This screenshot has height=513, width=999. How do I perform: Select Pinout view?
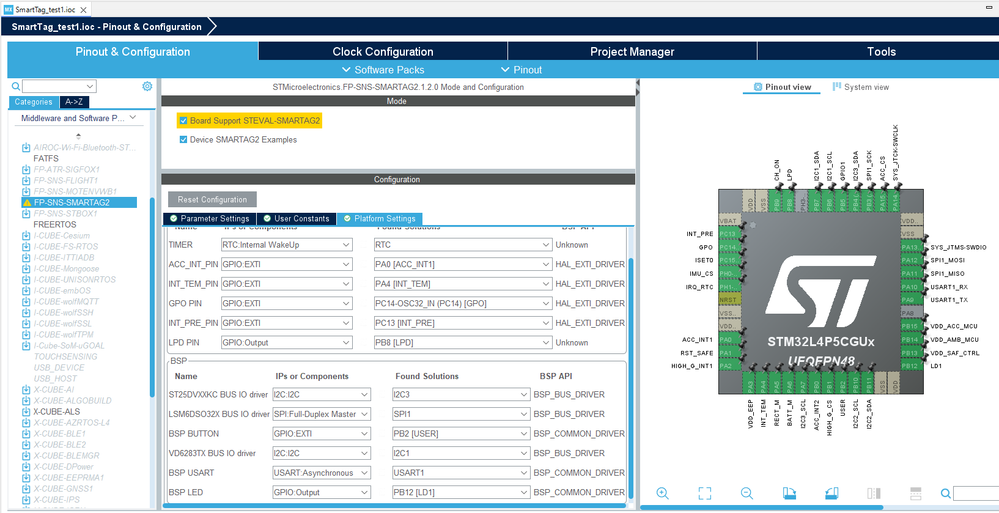[782, 87]
